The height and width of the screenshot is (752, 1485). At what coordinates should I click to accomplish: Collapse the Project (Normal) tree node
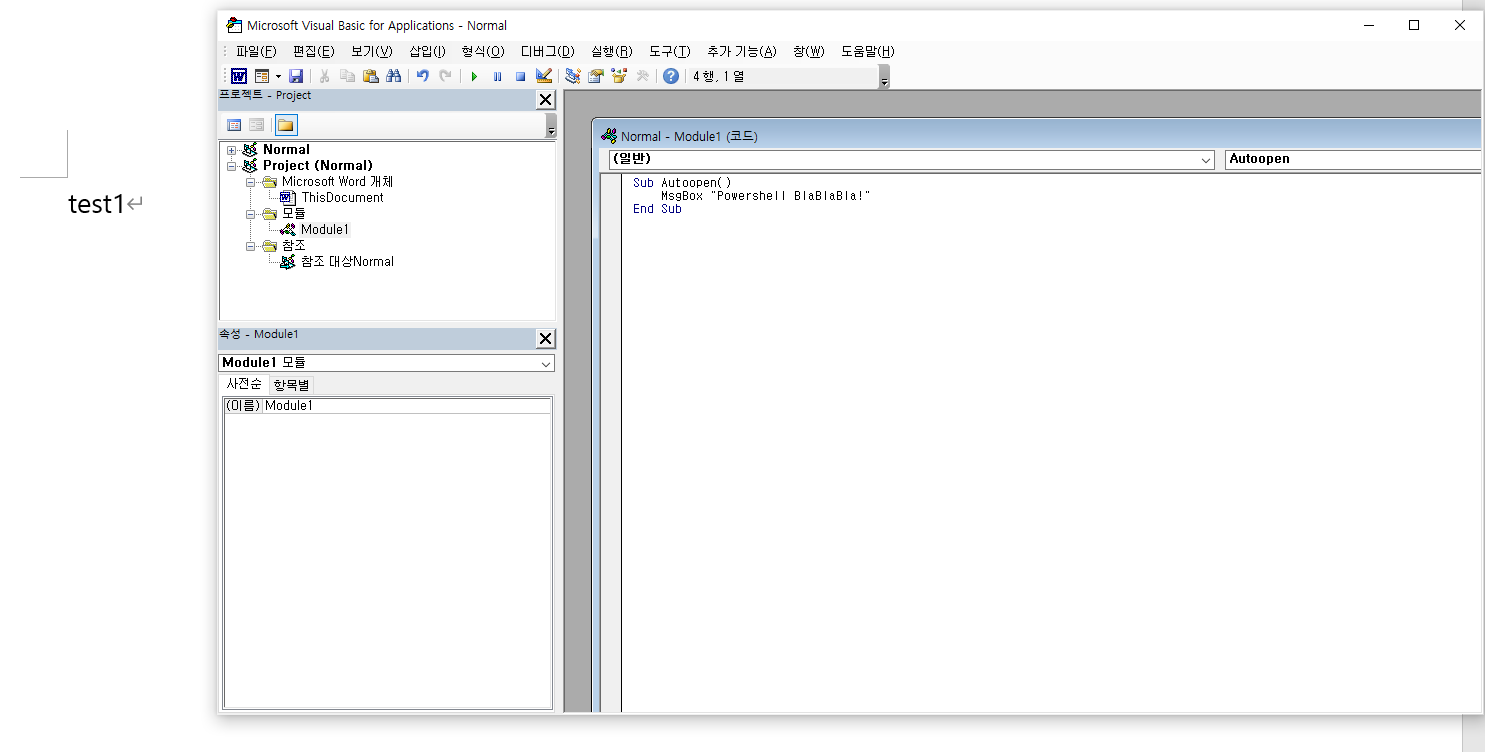point(231,166)
